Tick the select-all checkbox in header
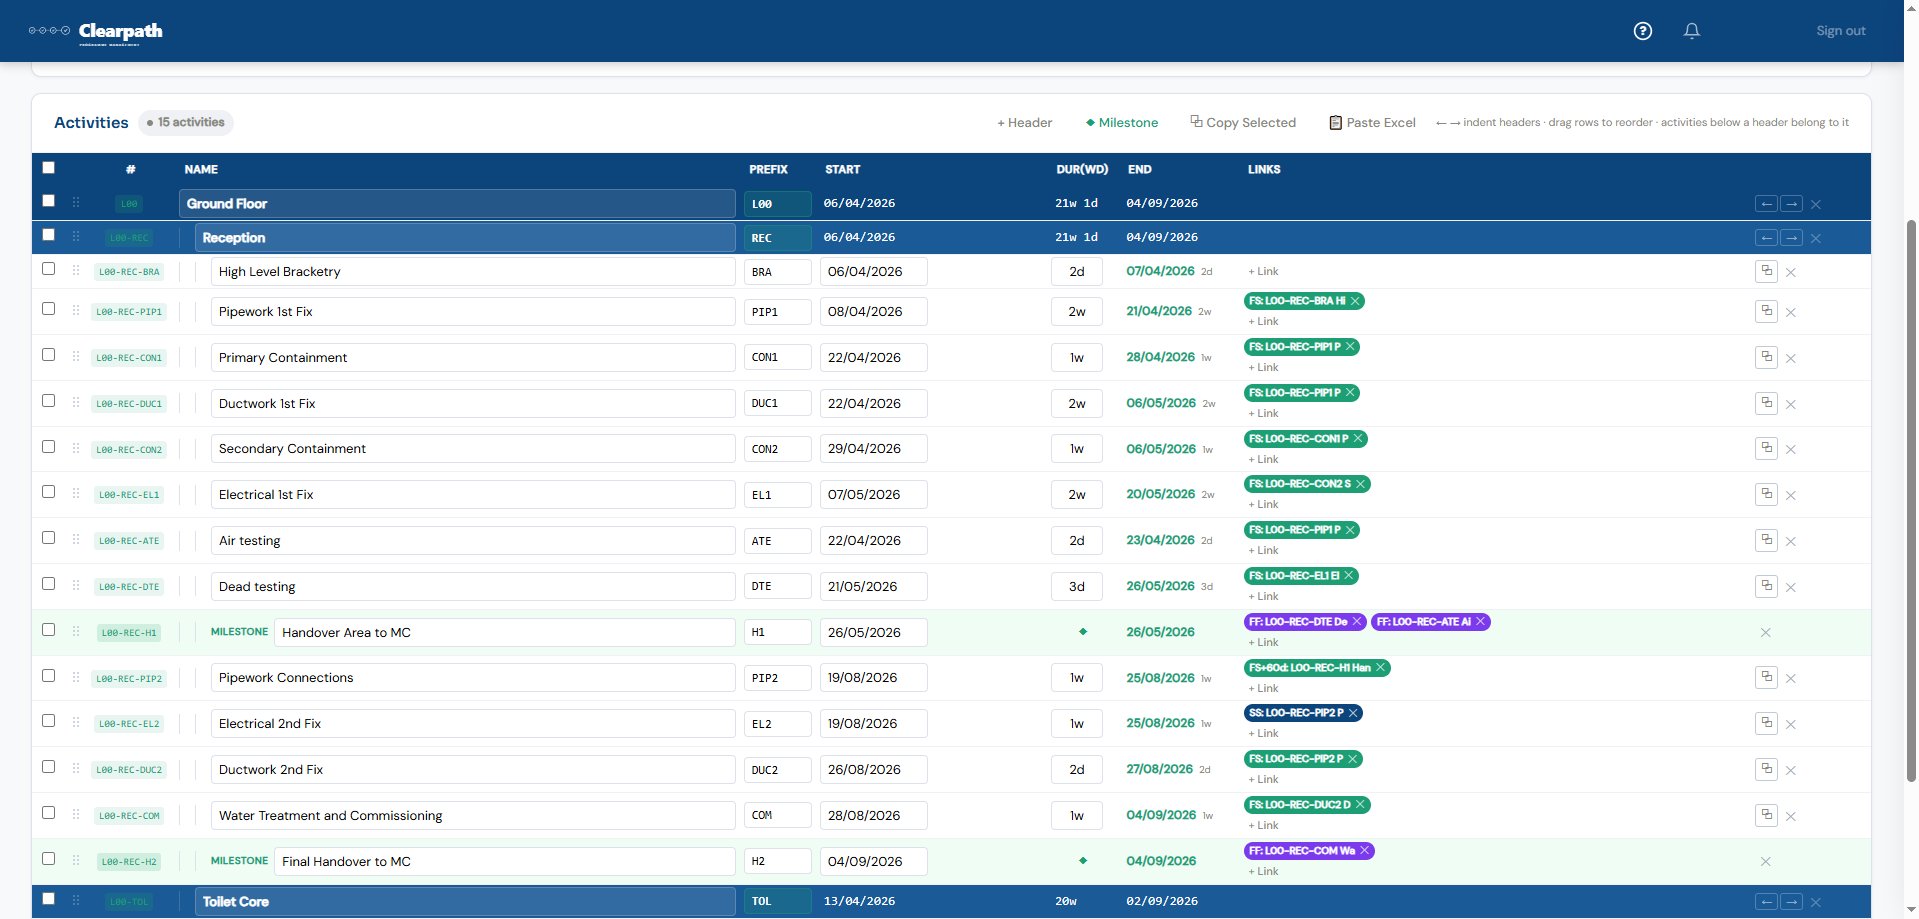The image size is (1919, 919). (x=48, y=168)
